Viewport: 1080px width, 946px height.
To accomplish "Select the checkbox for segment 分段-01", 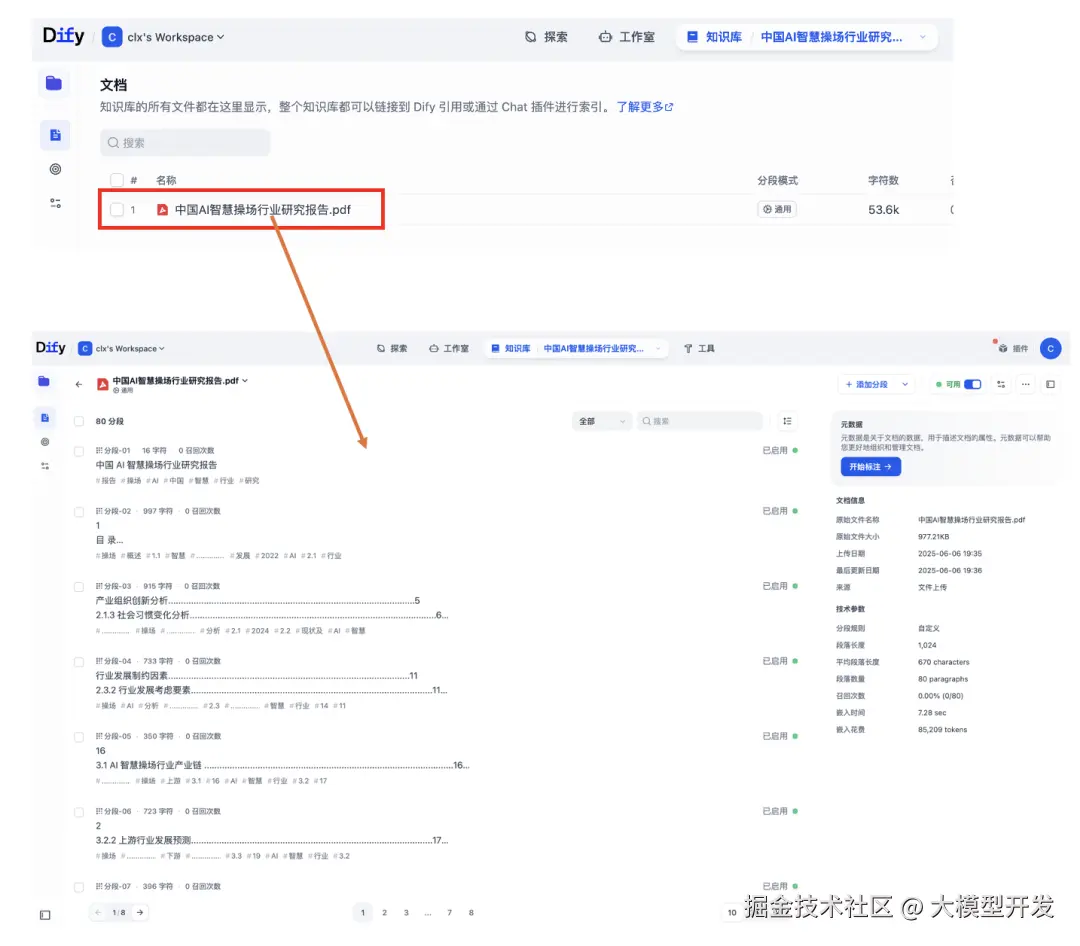I will click(x=78, y=450).
